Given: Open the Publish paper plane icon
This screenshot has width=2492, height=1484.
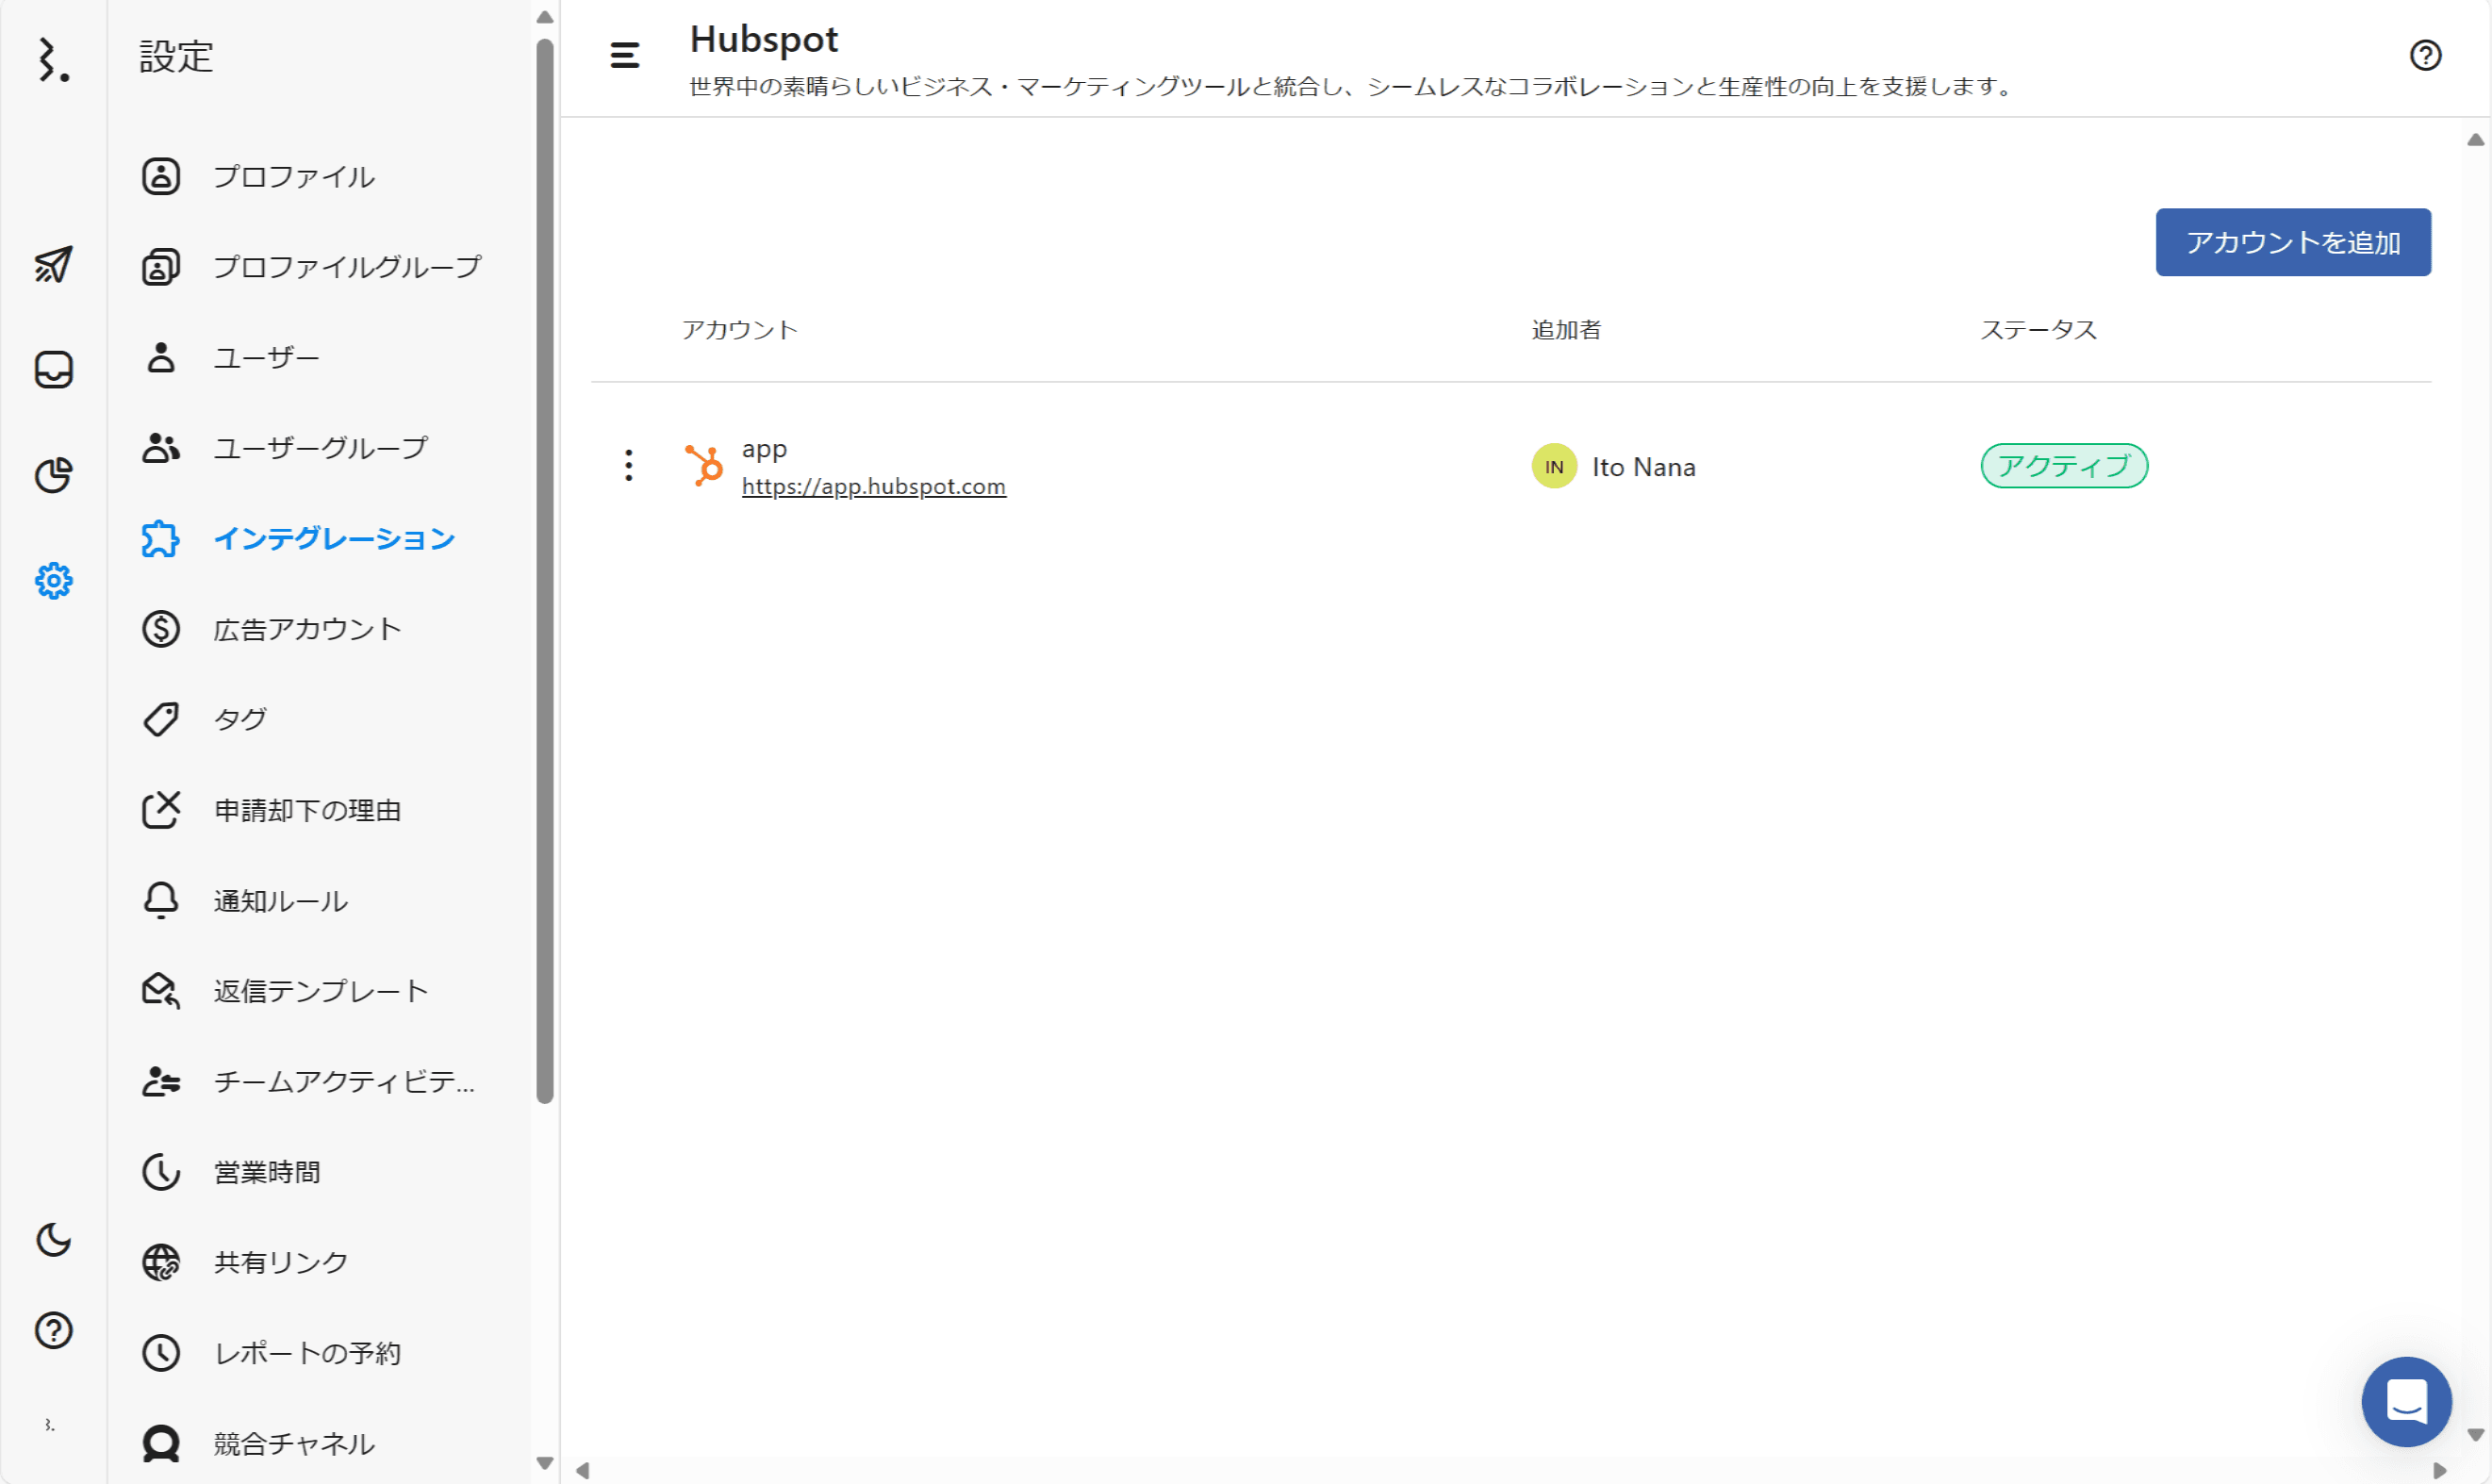Looking at the screenshot, I should pyautogui.click(x=53, y=265).
